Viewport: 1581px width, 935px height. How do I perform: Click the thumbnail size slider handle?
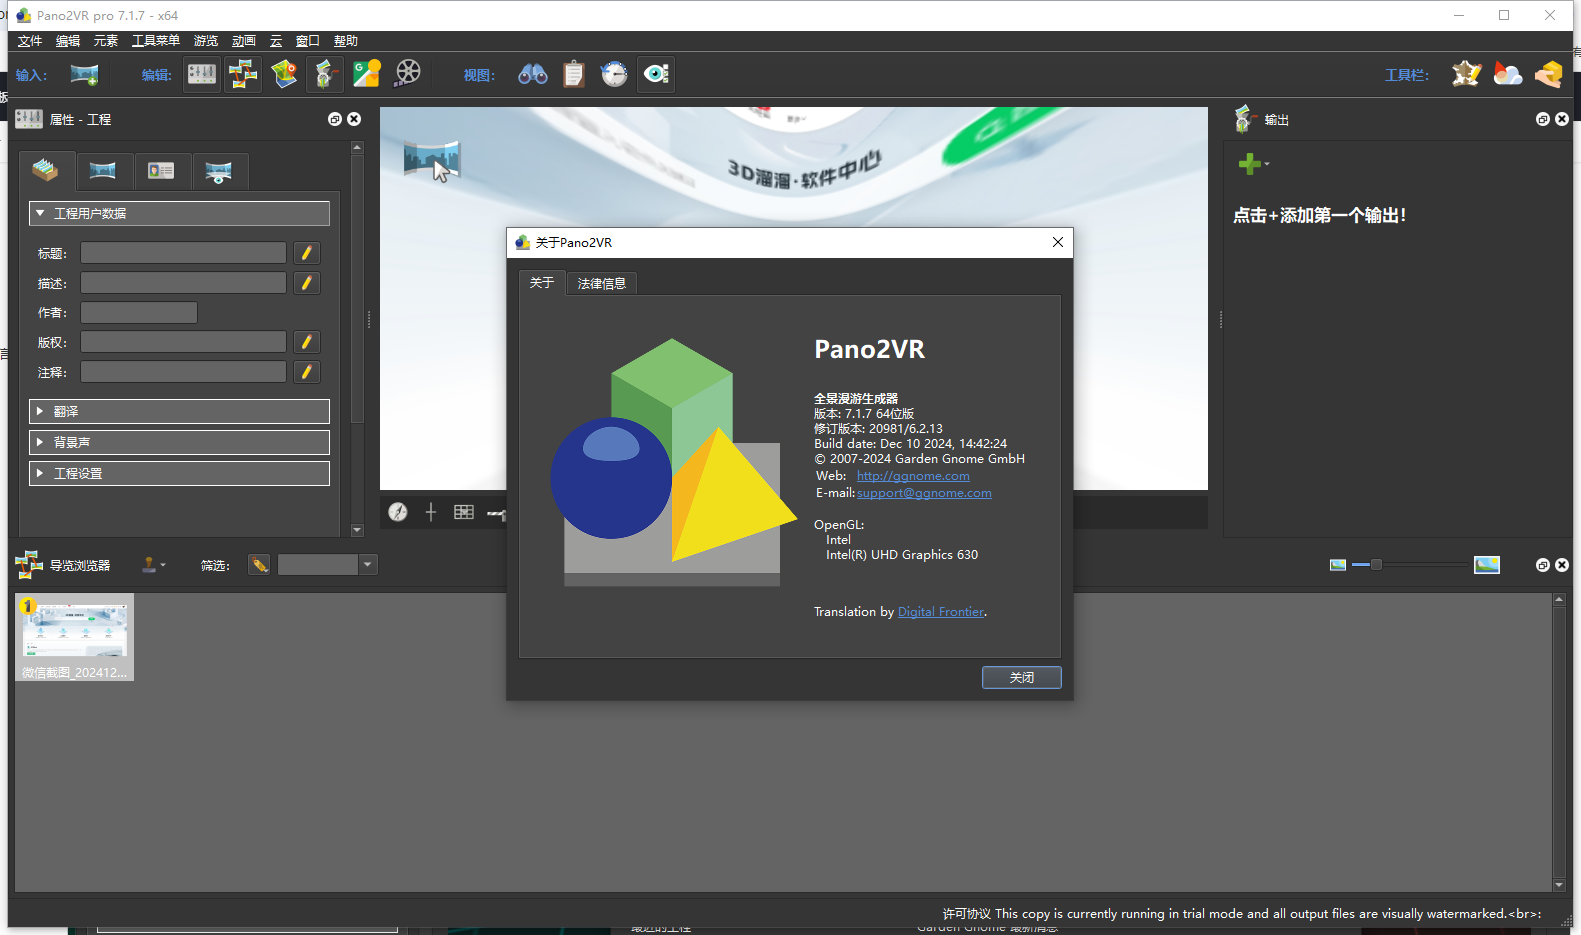[x=1376, y=565]
